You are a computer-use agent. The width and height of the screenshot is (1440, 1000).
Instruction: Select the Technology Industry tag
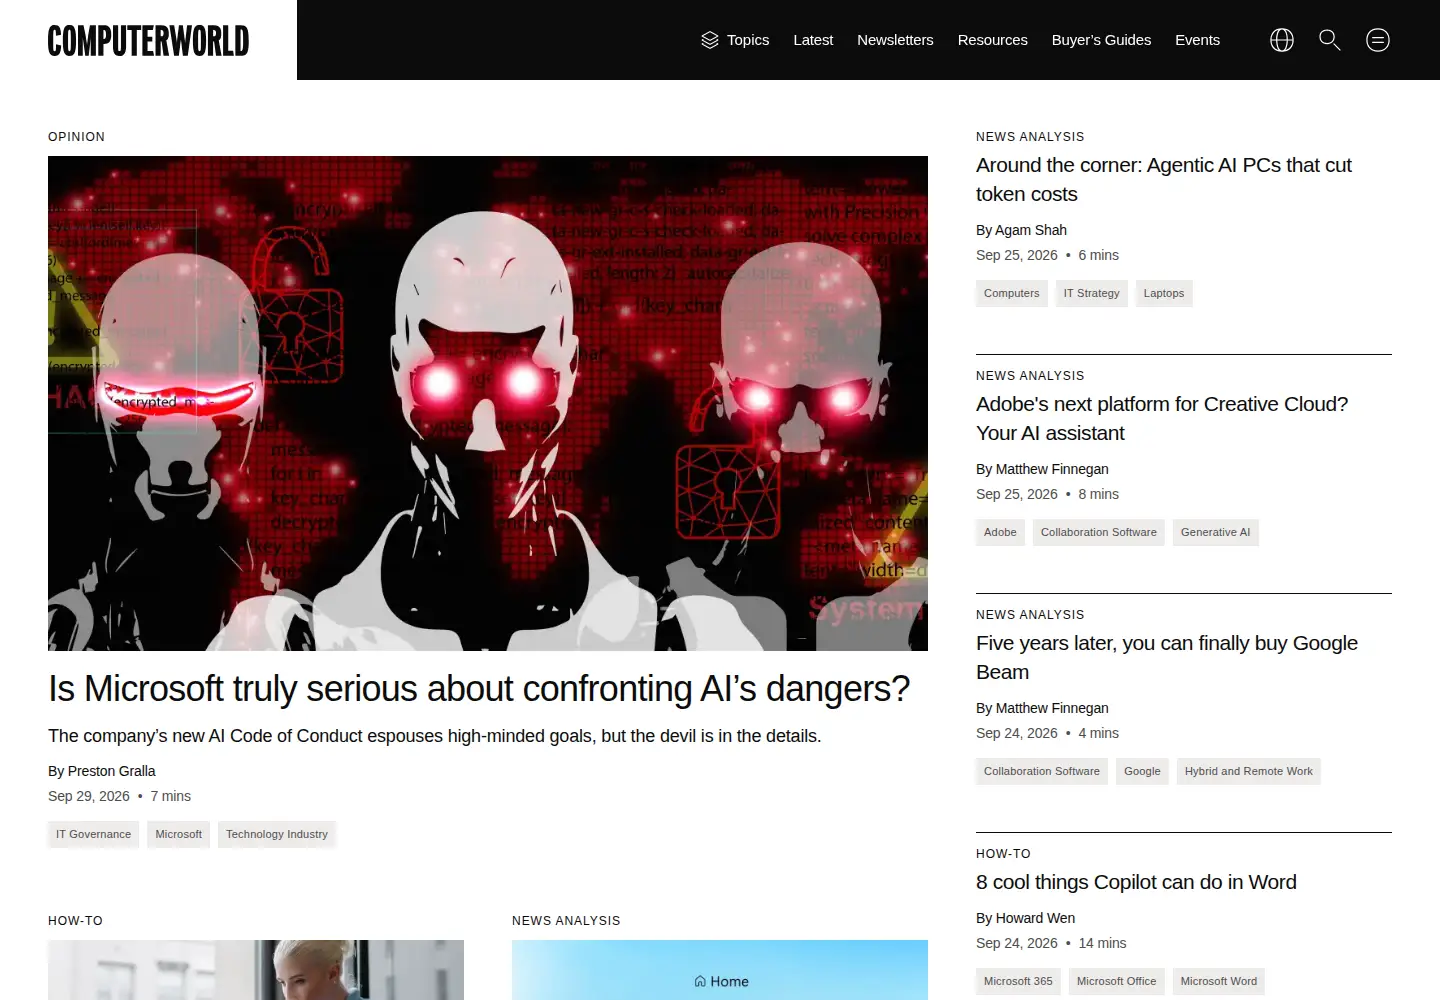pos(277,834)
